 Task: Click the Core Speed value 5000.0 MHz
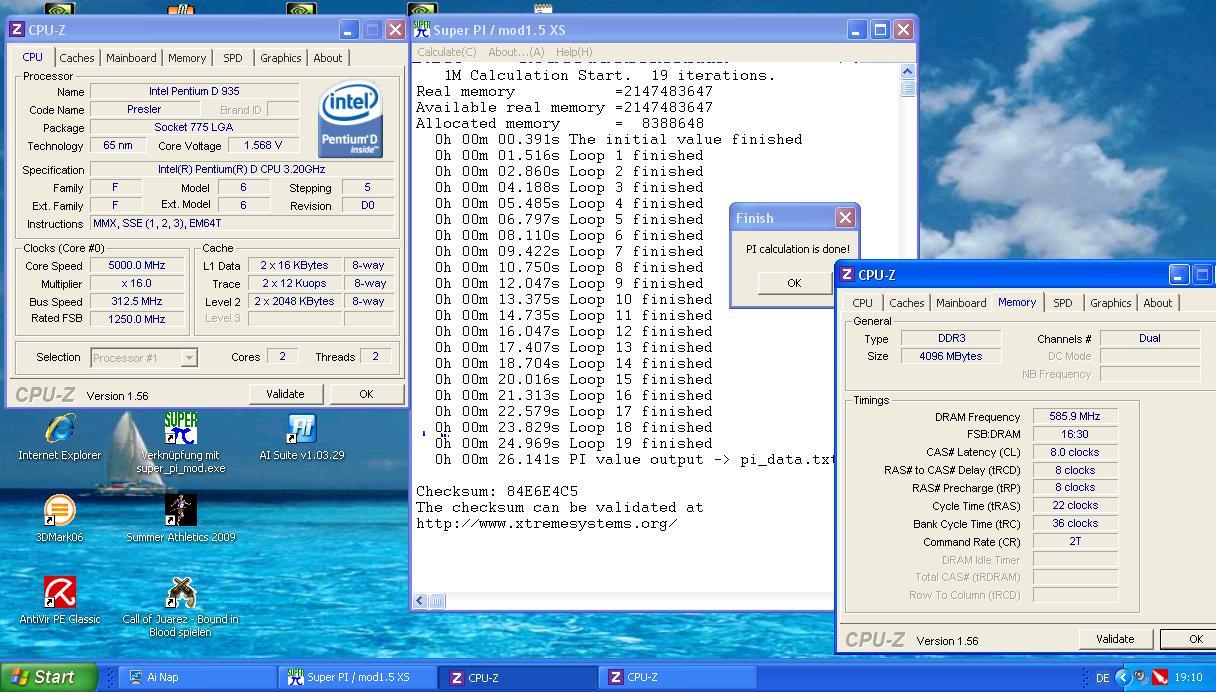click(137, 265)
